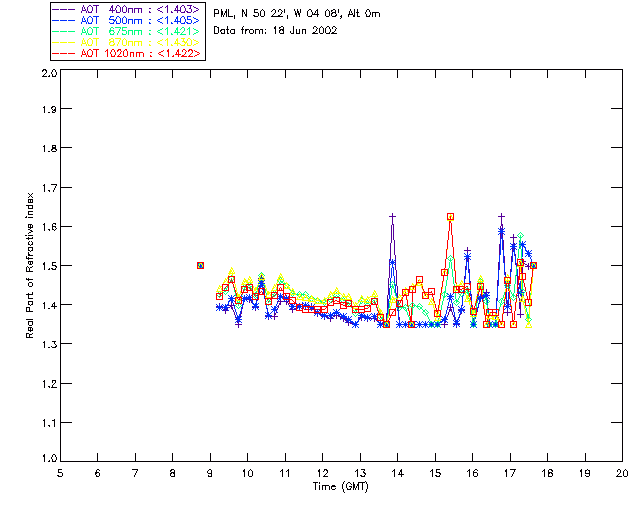Viewport: 640px width, 512px height.
Task: Click the last data point near 17.6 GMT
Action: tap(533, 265)
